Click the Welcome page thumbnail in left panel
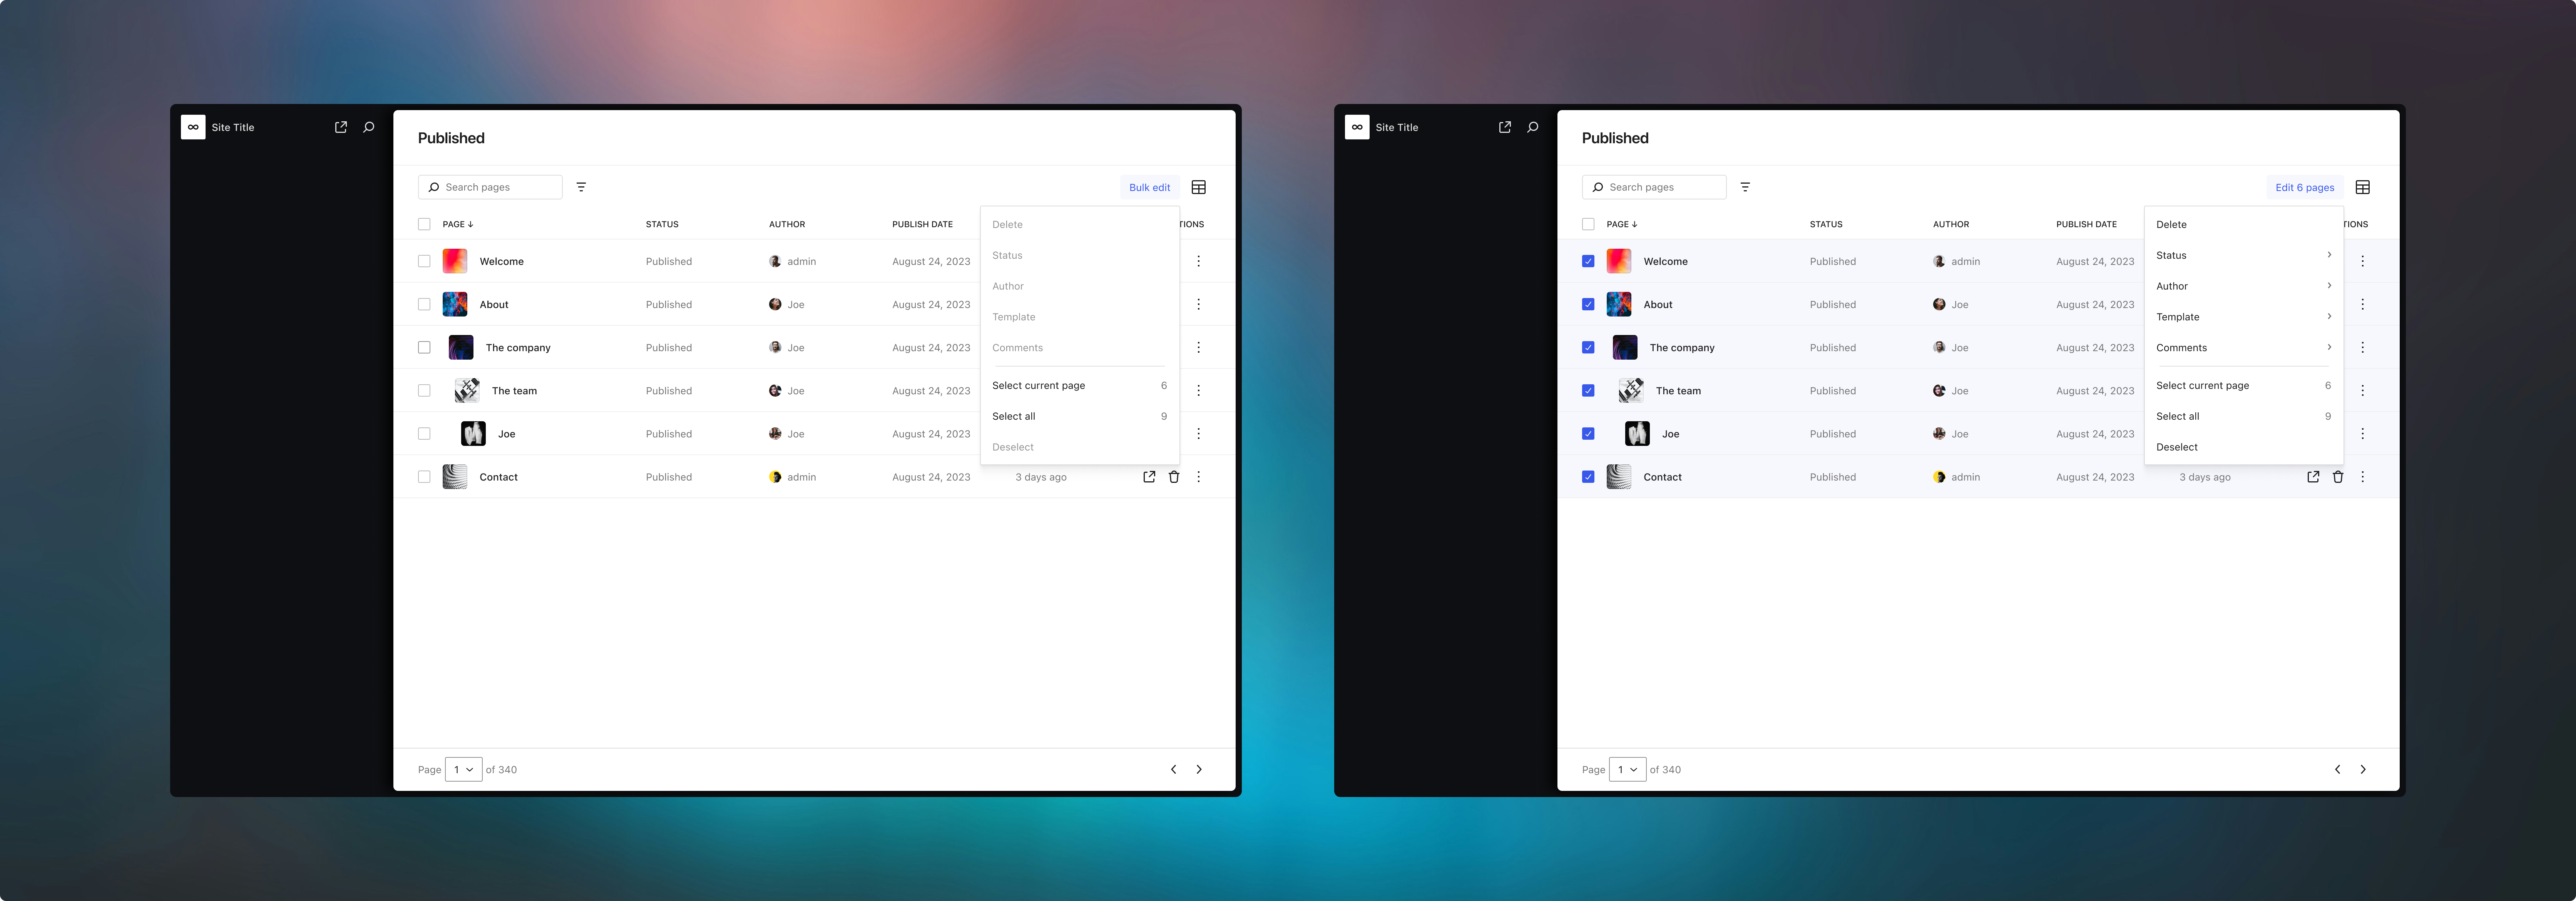 455,261
